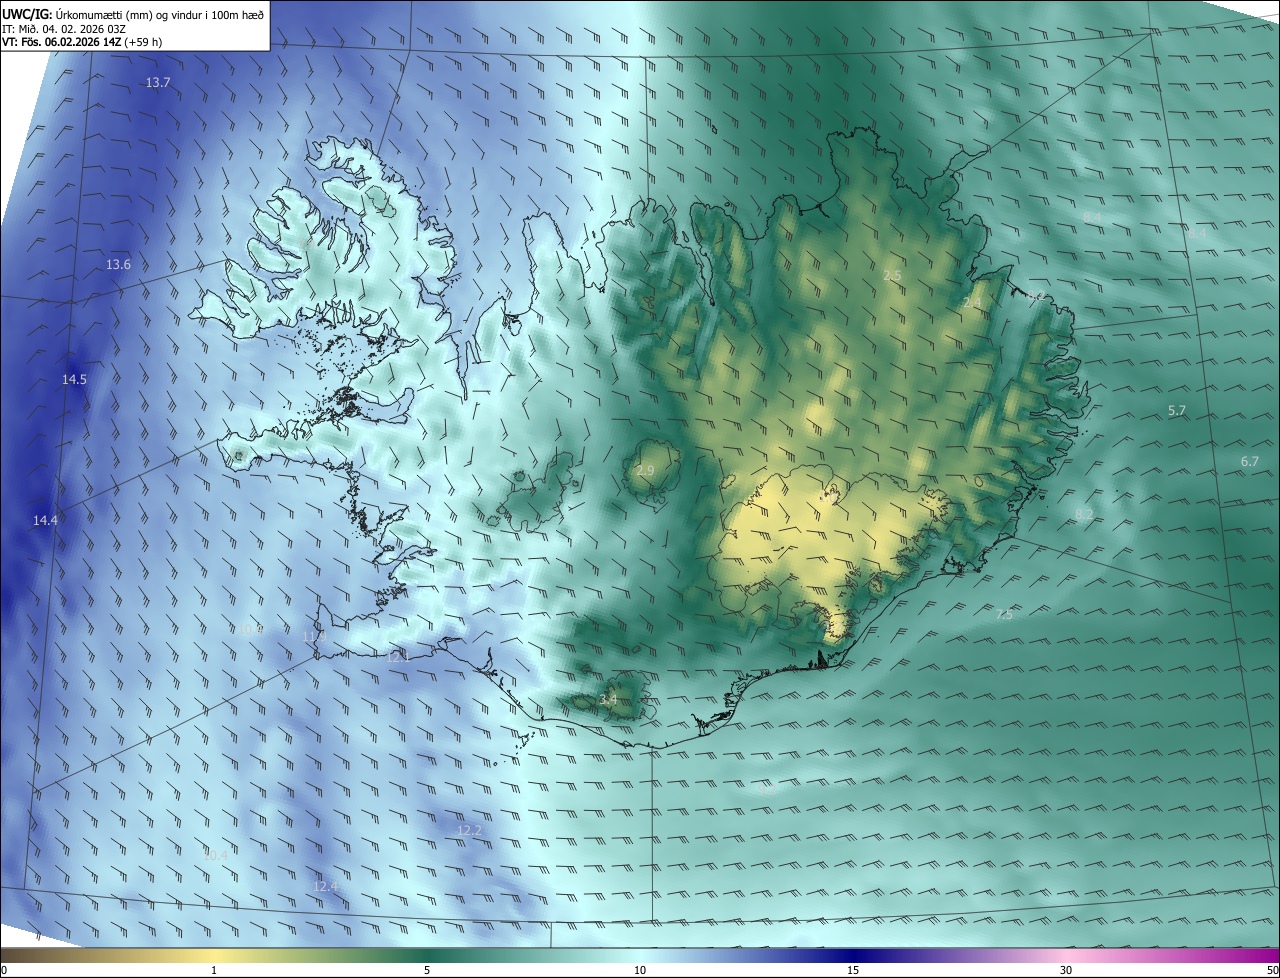Viewport: 1280px width, 978px height.
Task: Click the 5.7 value label
Action: [1177, 411]
